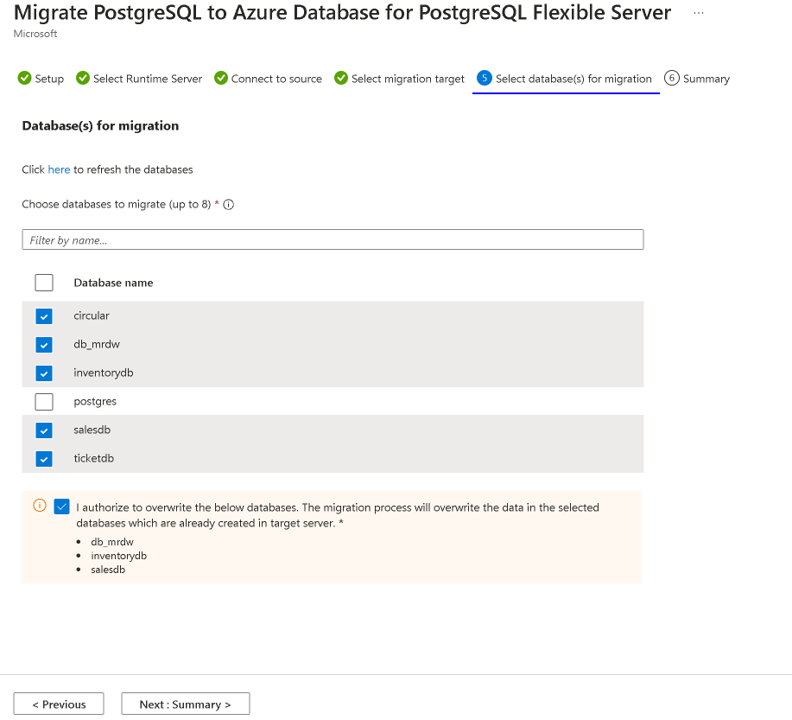Click the step 5 blue circle icon
Viewport: 792px width, 720px height.
[485, 79]
